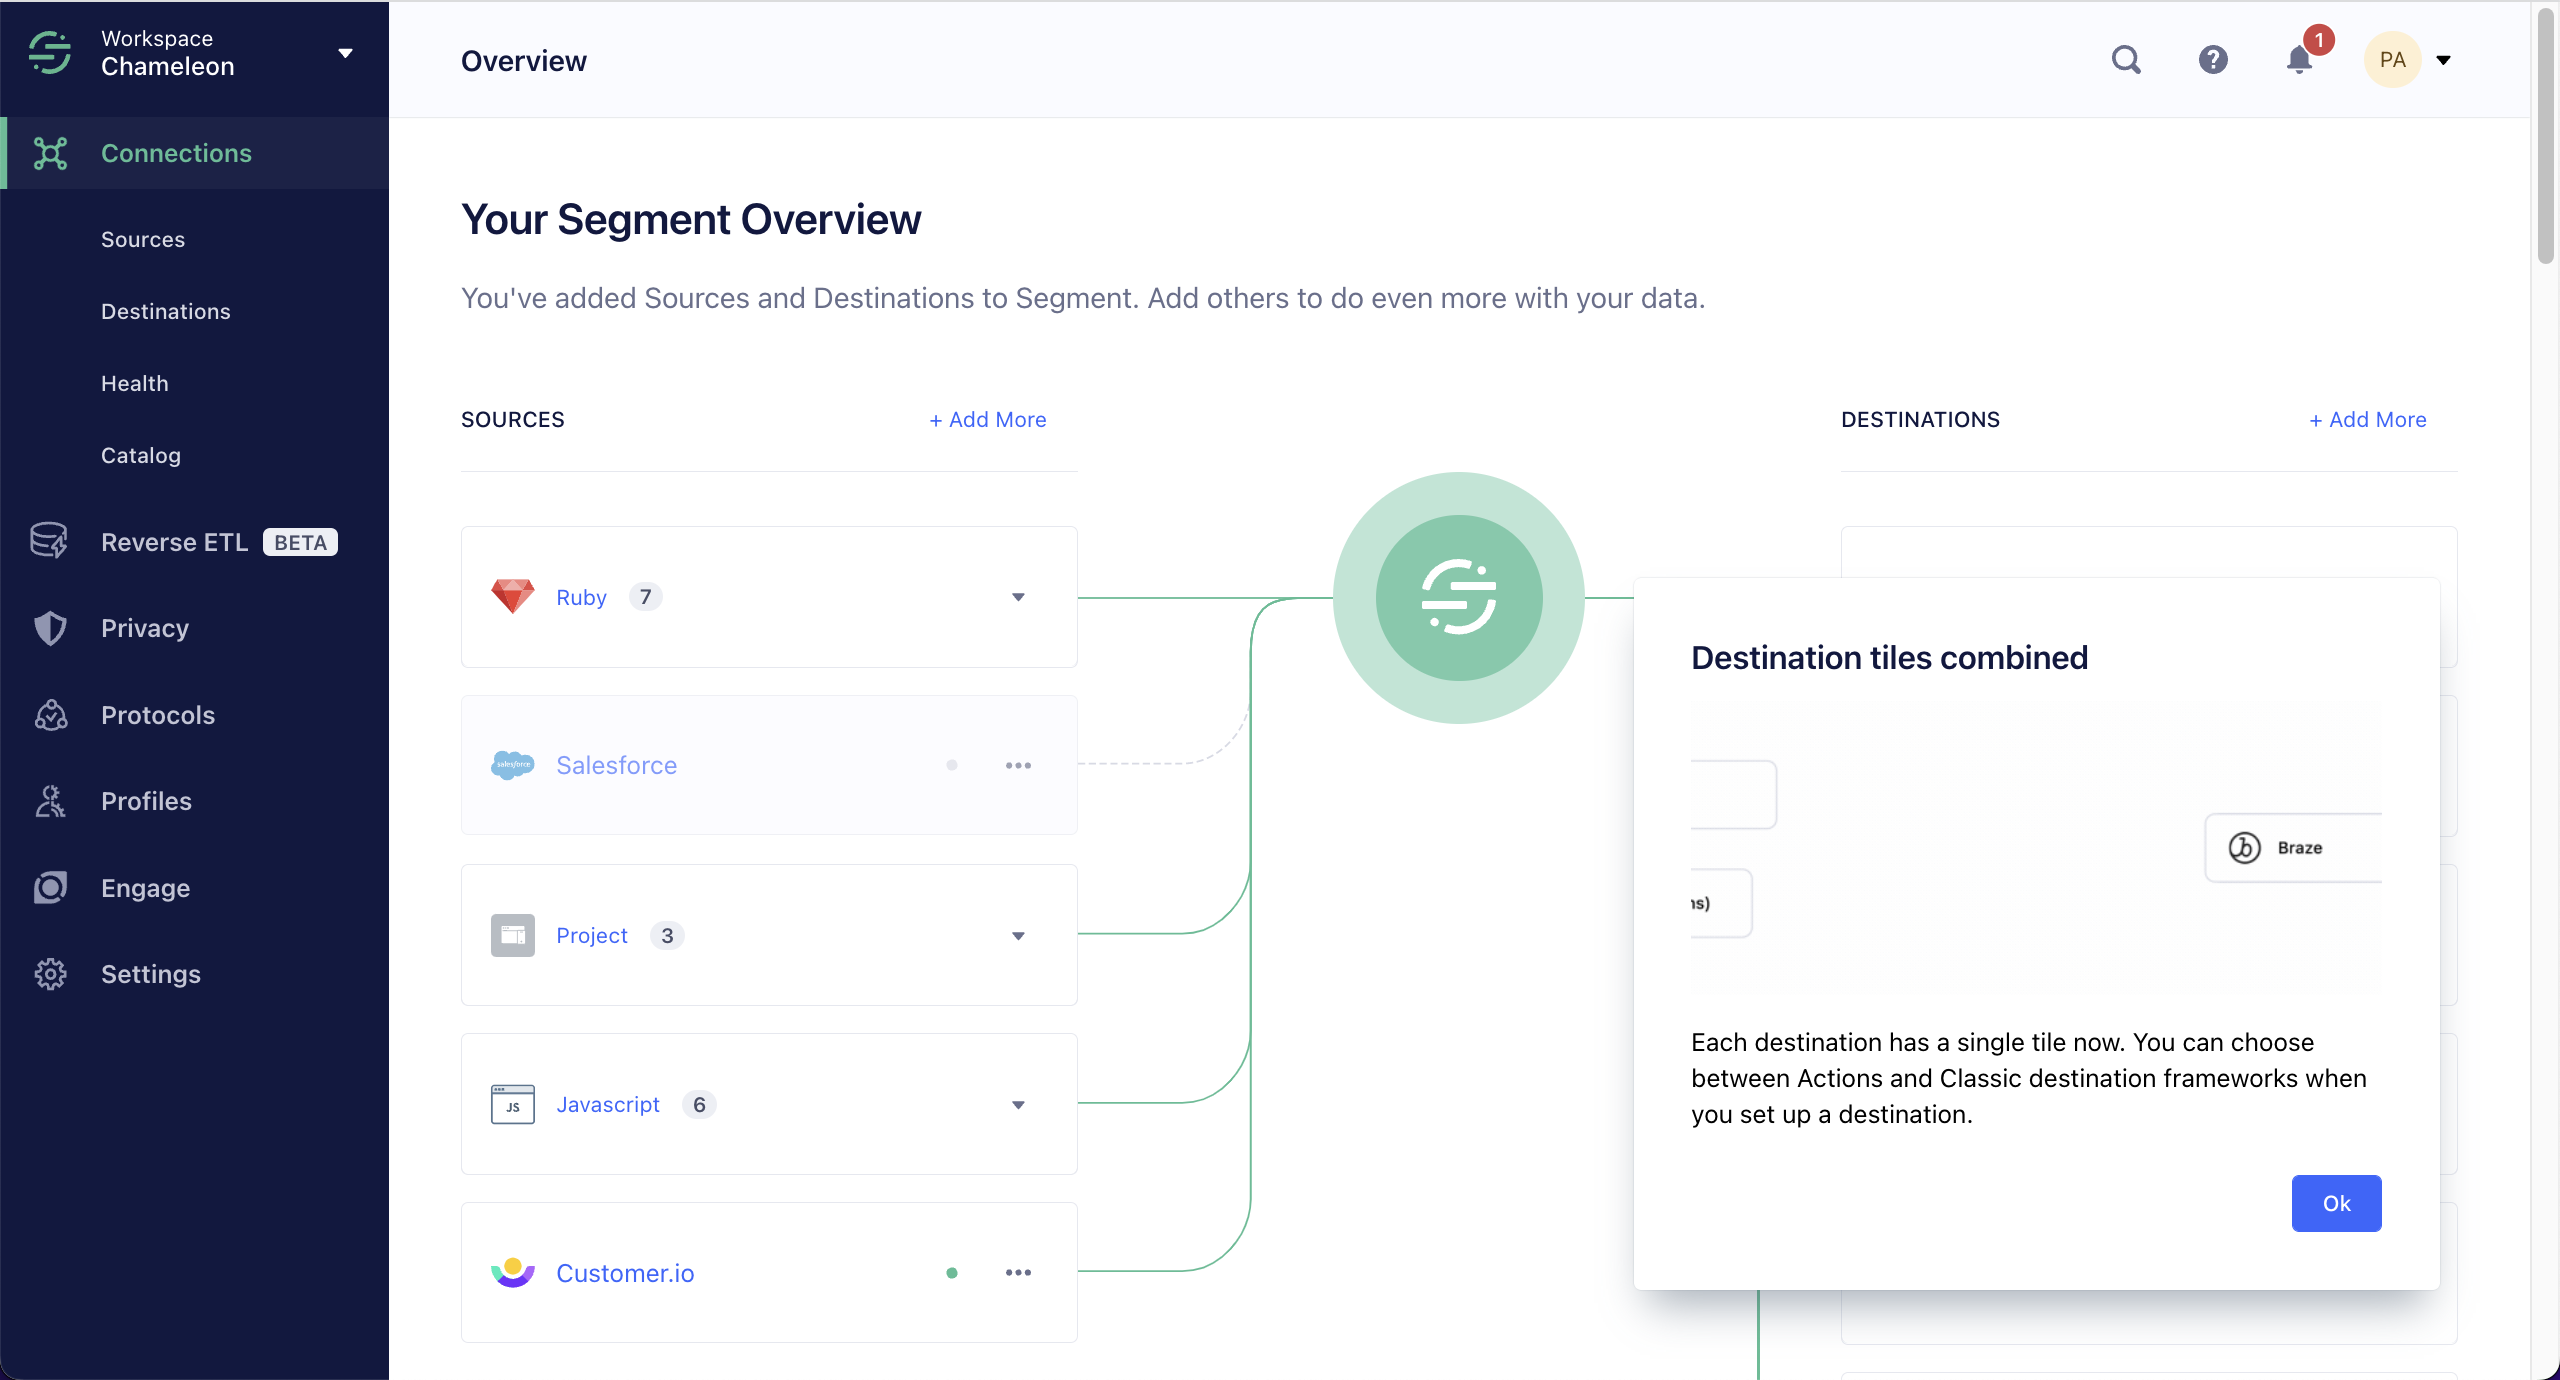Click the Segment logo in sidebar header
Image resolution: width=2560 pixels, height=1380 pixels.
(x=50, y=53)
